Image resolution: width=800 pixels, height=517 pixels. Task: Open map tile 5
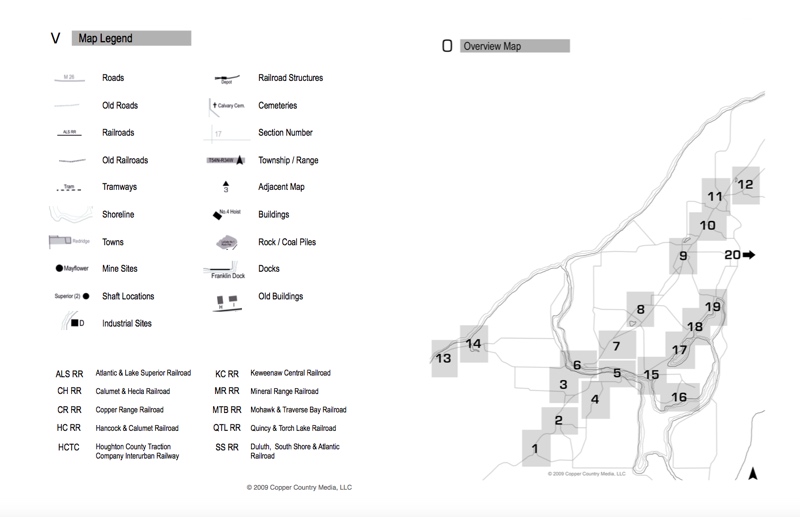click(617, 373)
